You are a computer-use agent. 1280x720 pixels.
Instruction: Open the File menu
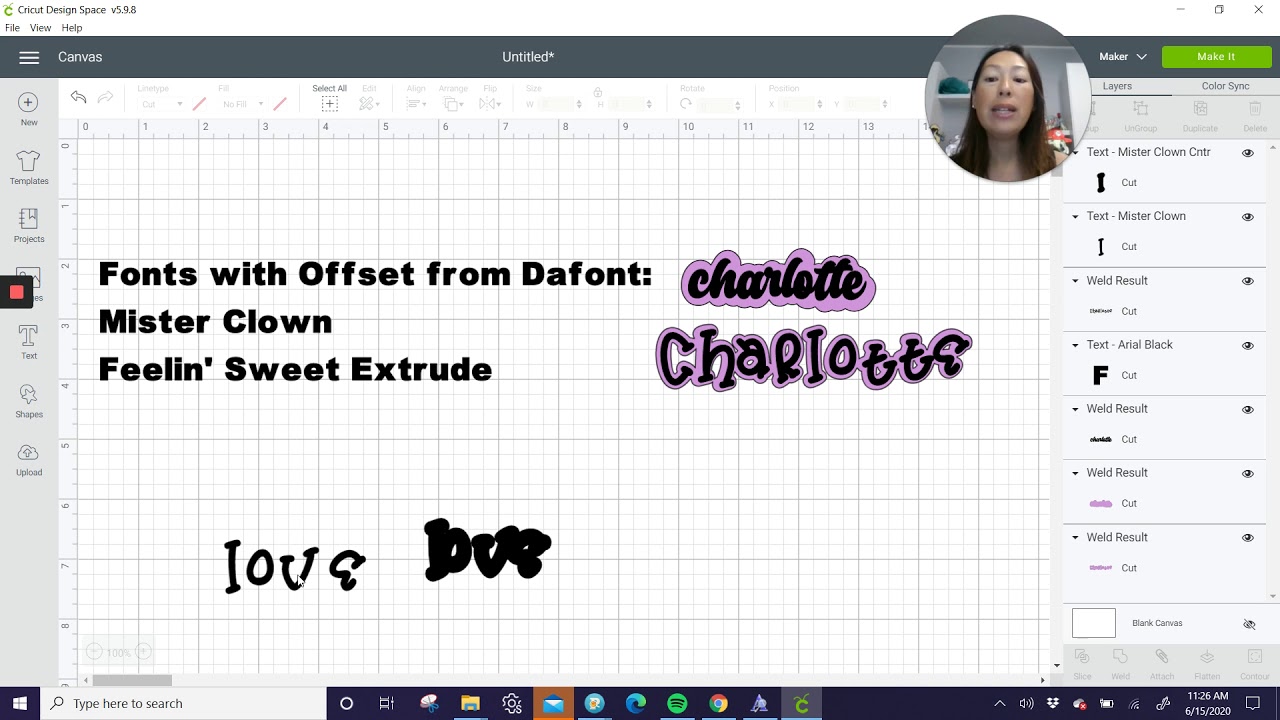pos(12,28)
